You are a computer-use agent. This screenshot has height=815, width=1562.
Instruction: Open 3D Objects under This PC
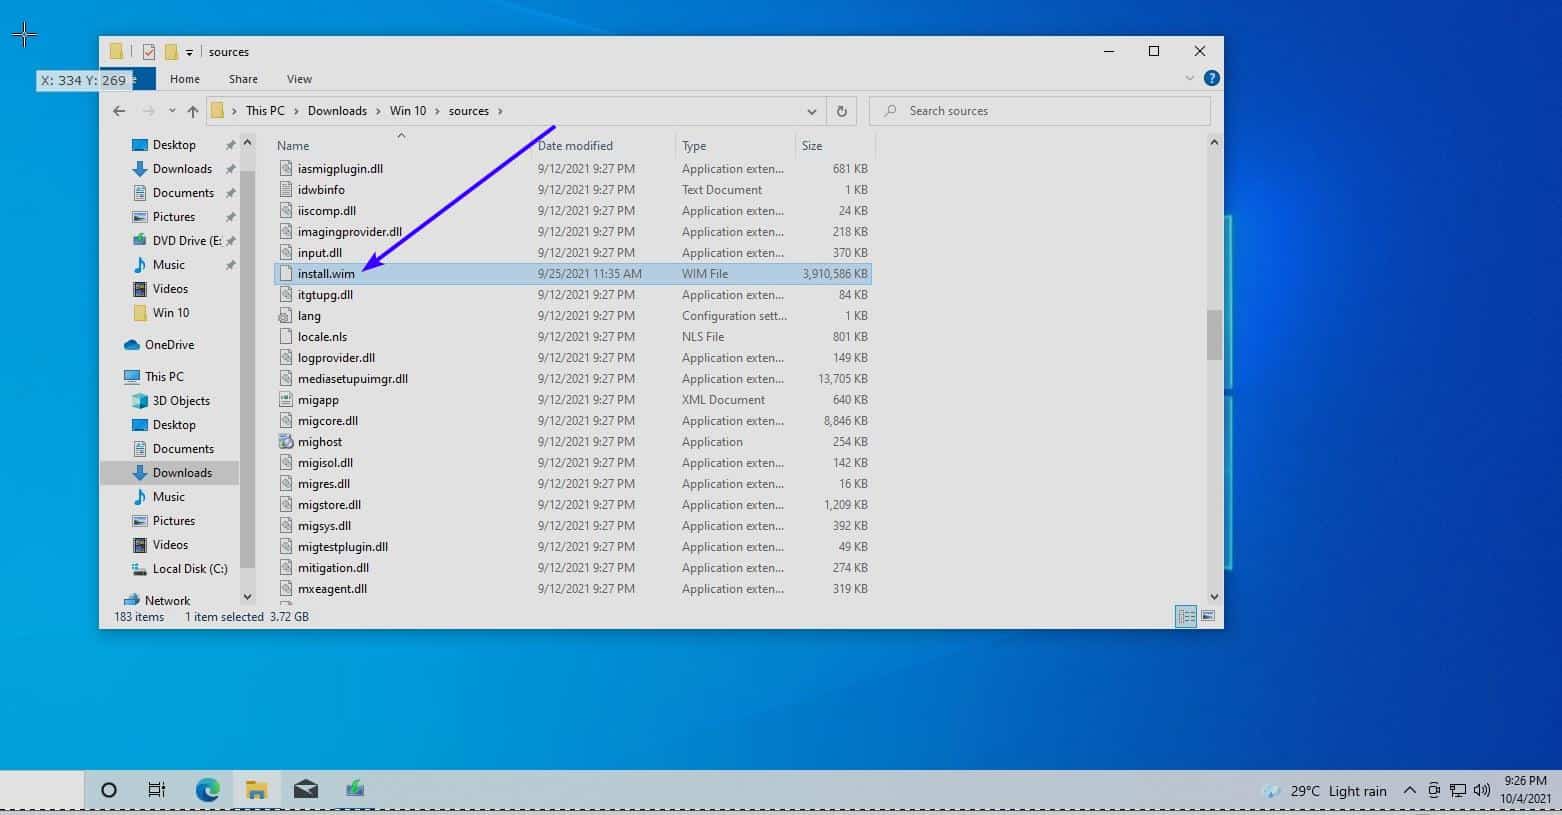tap(181, 401)
